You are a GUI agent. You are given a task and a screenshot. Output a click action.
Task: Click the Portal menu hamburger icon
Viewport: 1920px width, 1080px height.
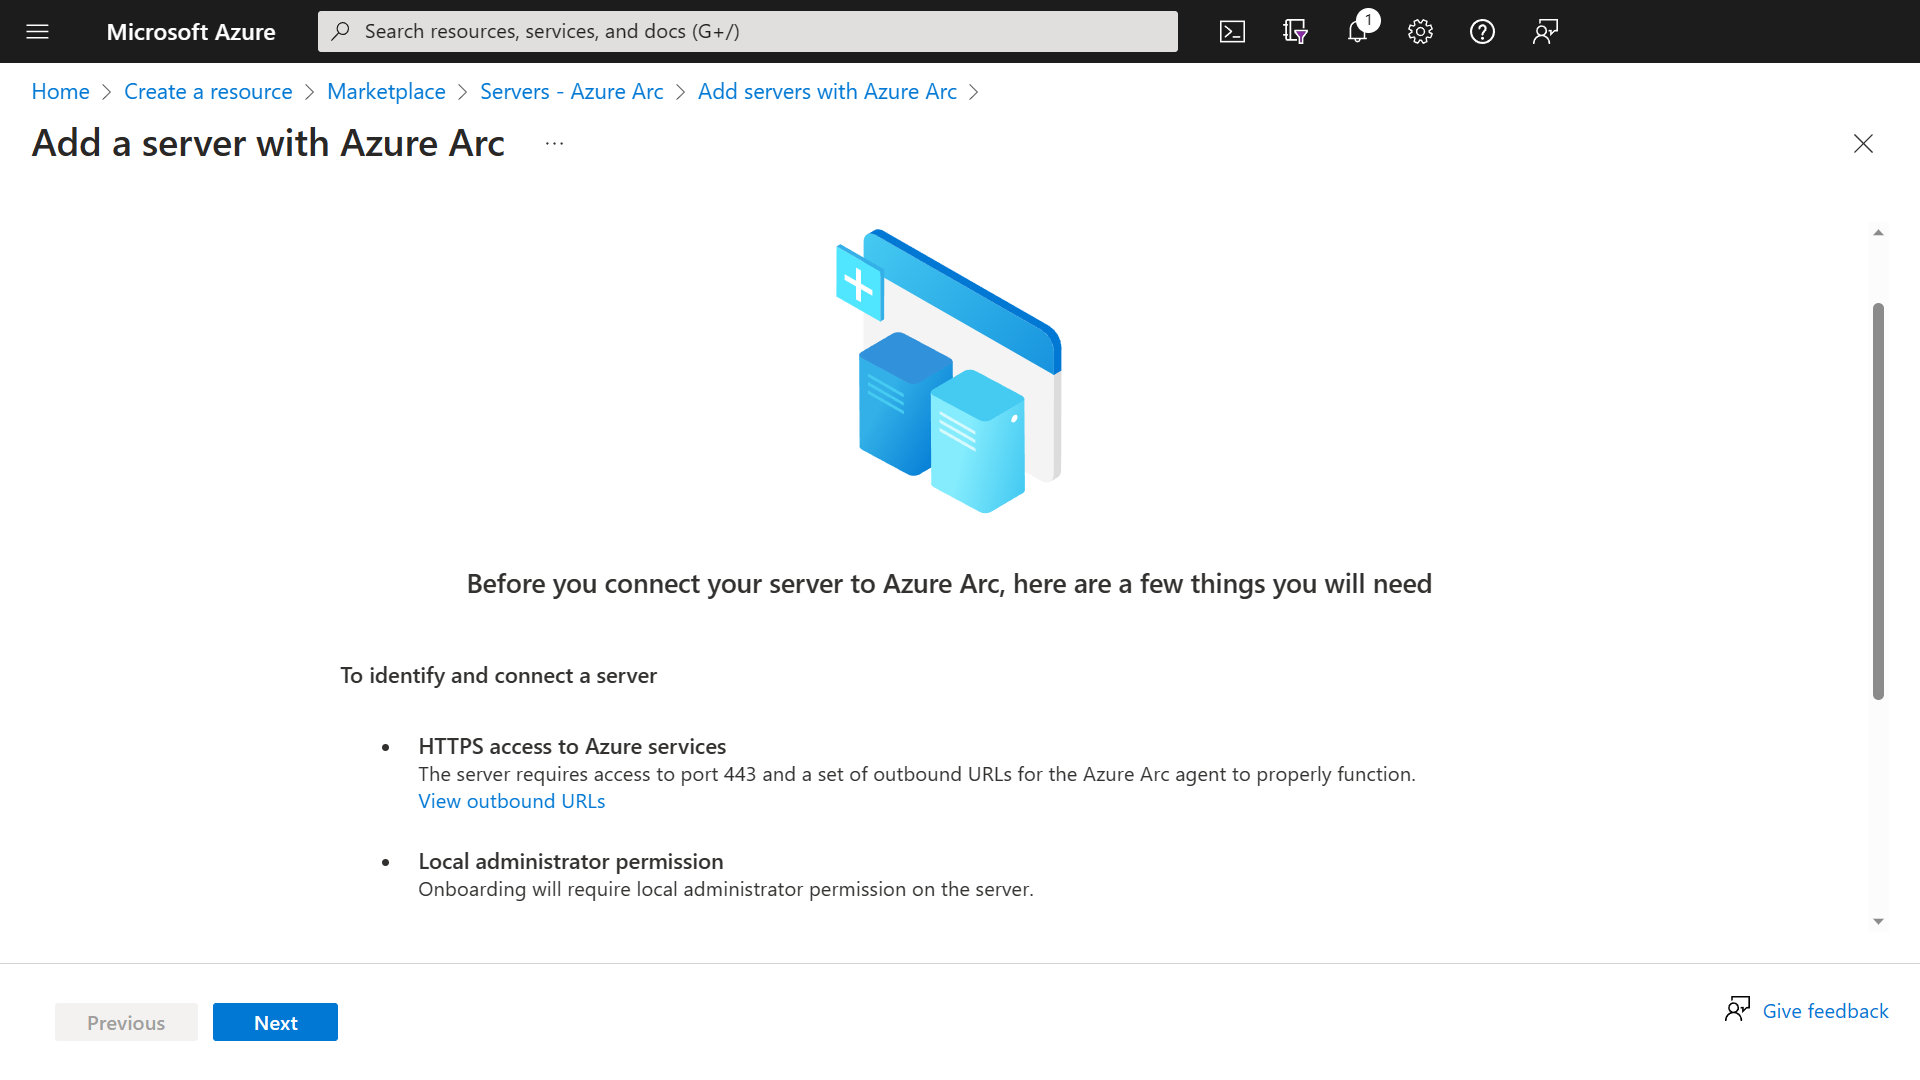point(37,30)
